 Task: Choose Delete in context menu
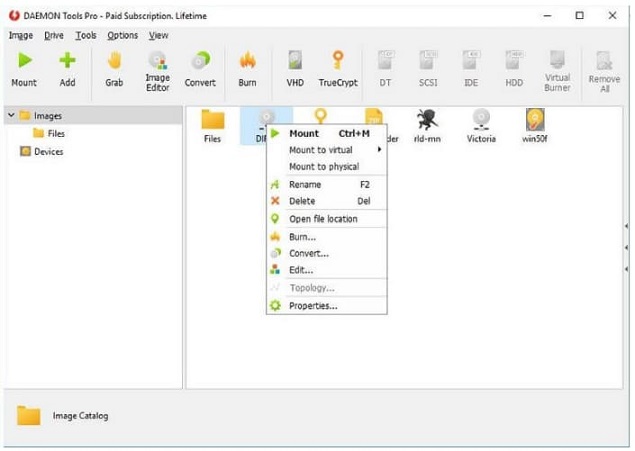point(326,201)
